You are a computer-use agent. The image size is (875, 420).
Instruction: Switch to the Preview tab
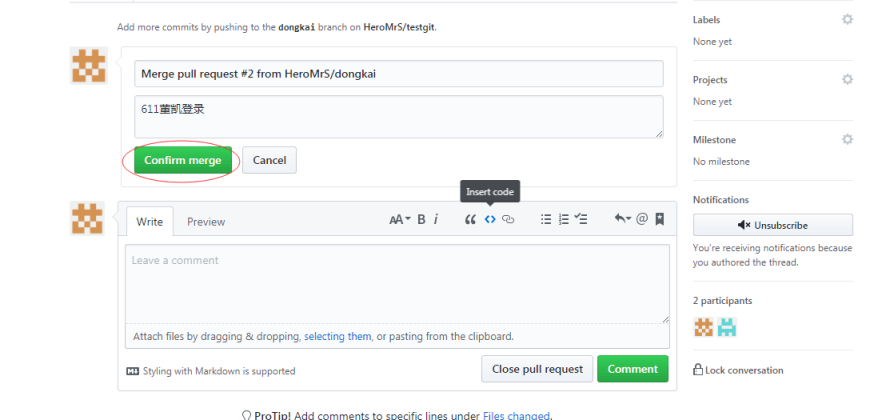(x=206, y=221)
